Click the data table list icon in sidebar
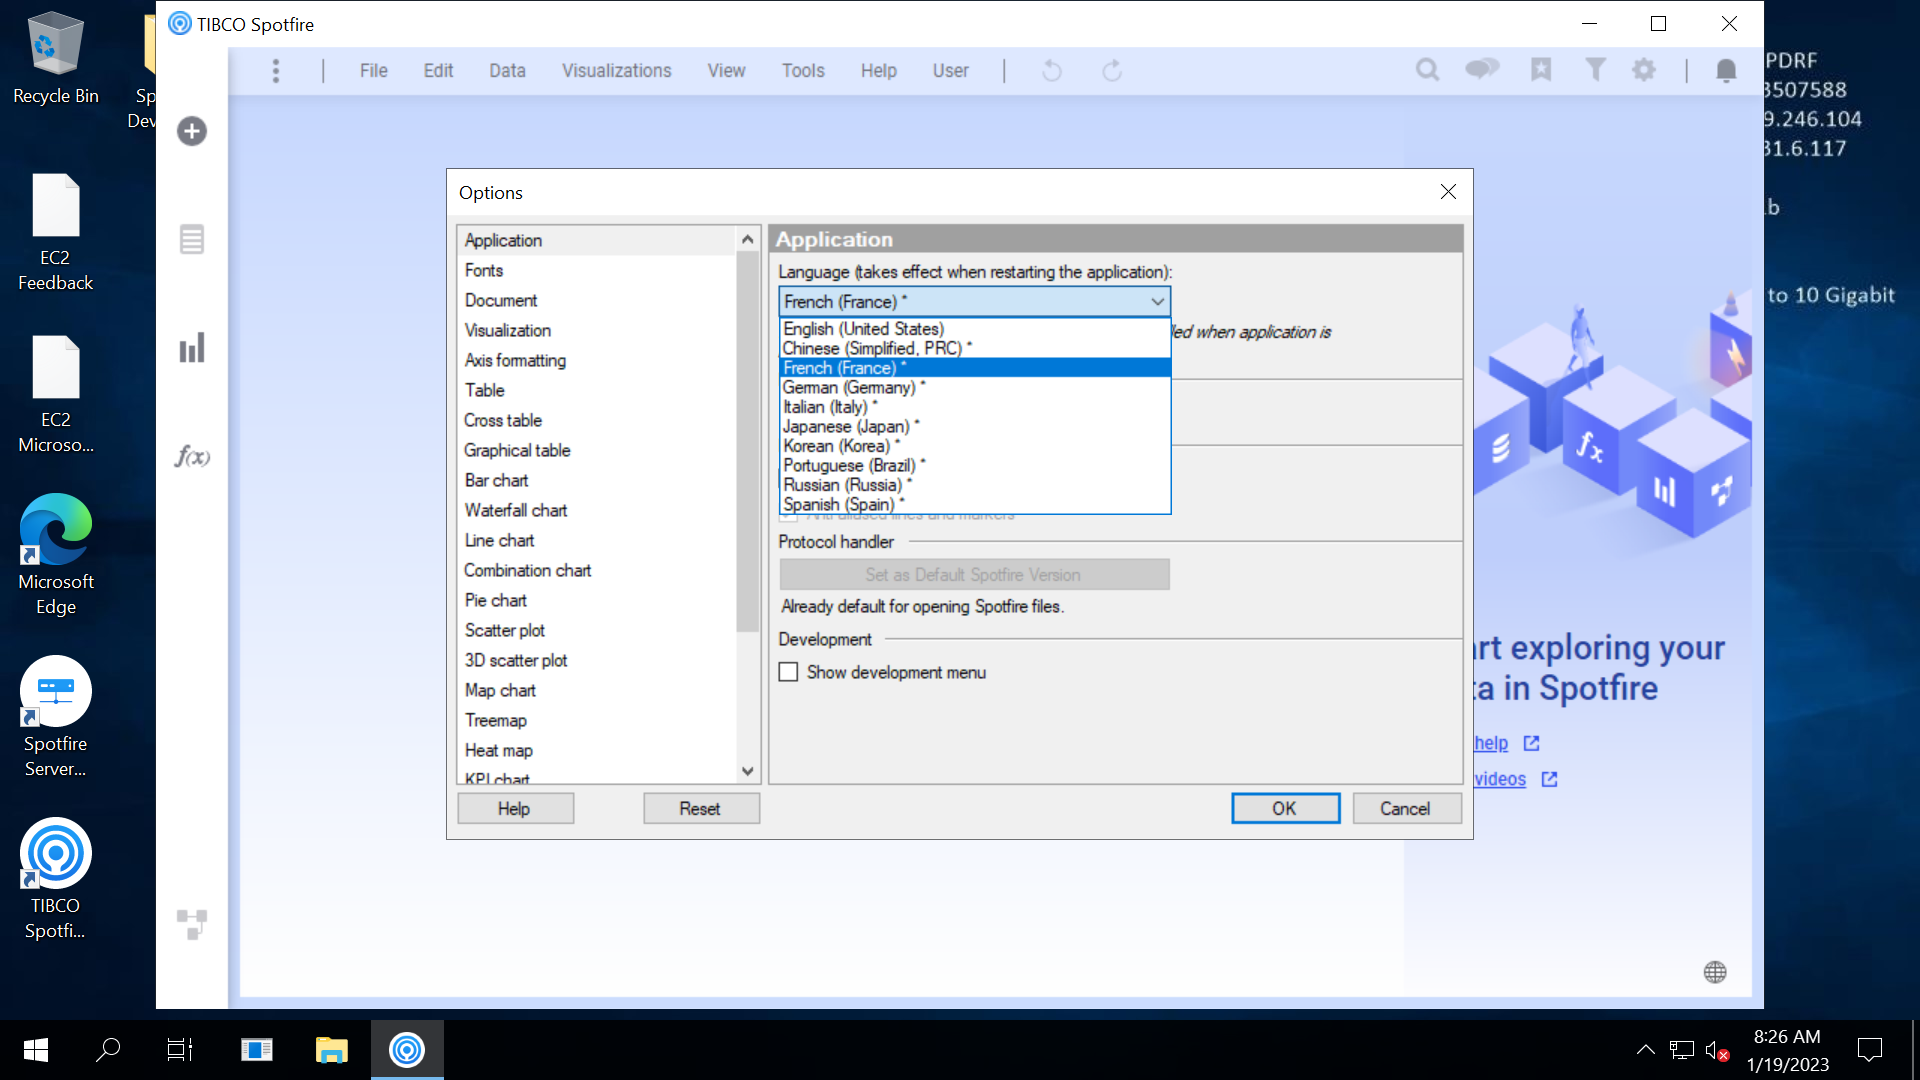This screenshot has width=1920, height=1080. (192, 240)
